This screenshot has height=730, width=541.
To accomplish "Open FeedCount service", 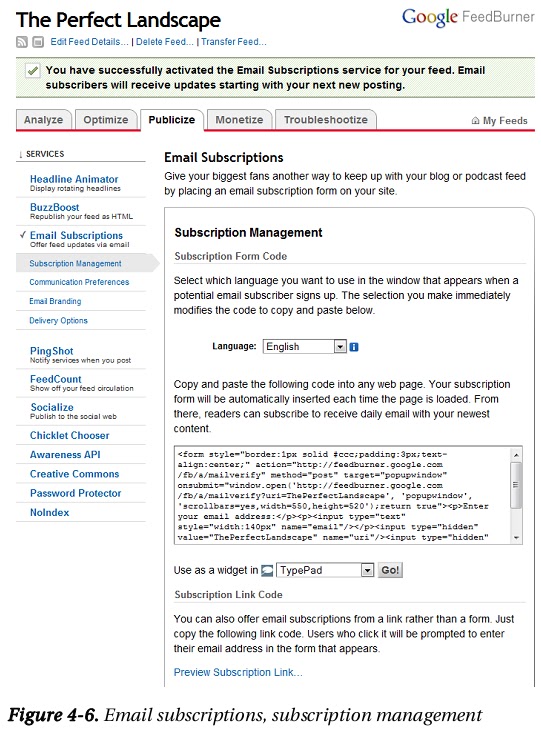I will click(x=55, y=379).
